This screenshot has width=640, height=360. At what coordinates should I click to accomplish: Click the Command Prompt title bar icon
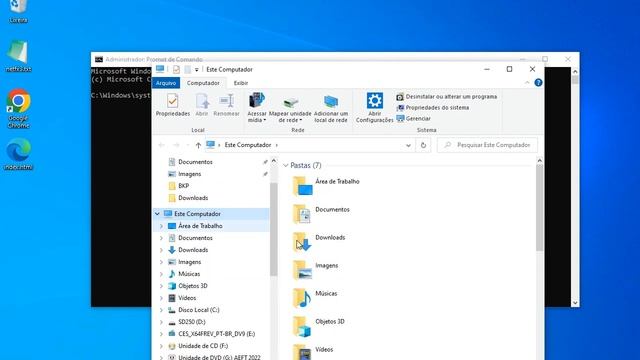click(98, 60)
